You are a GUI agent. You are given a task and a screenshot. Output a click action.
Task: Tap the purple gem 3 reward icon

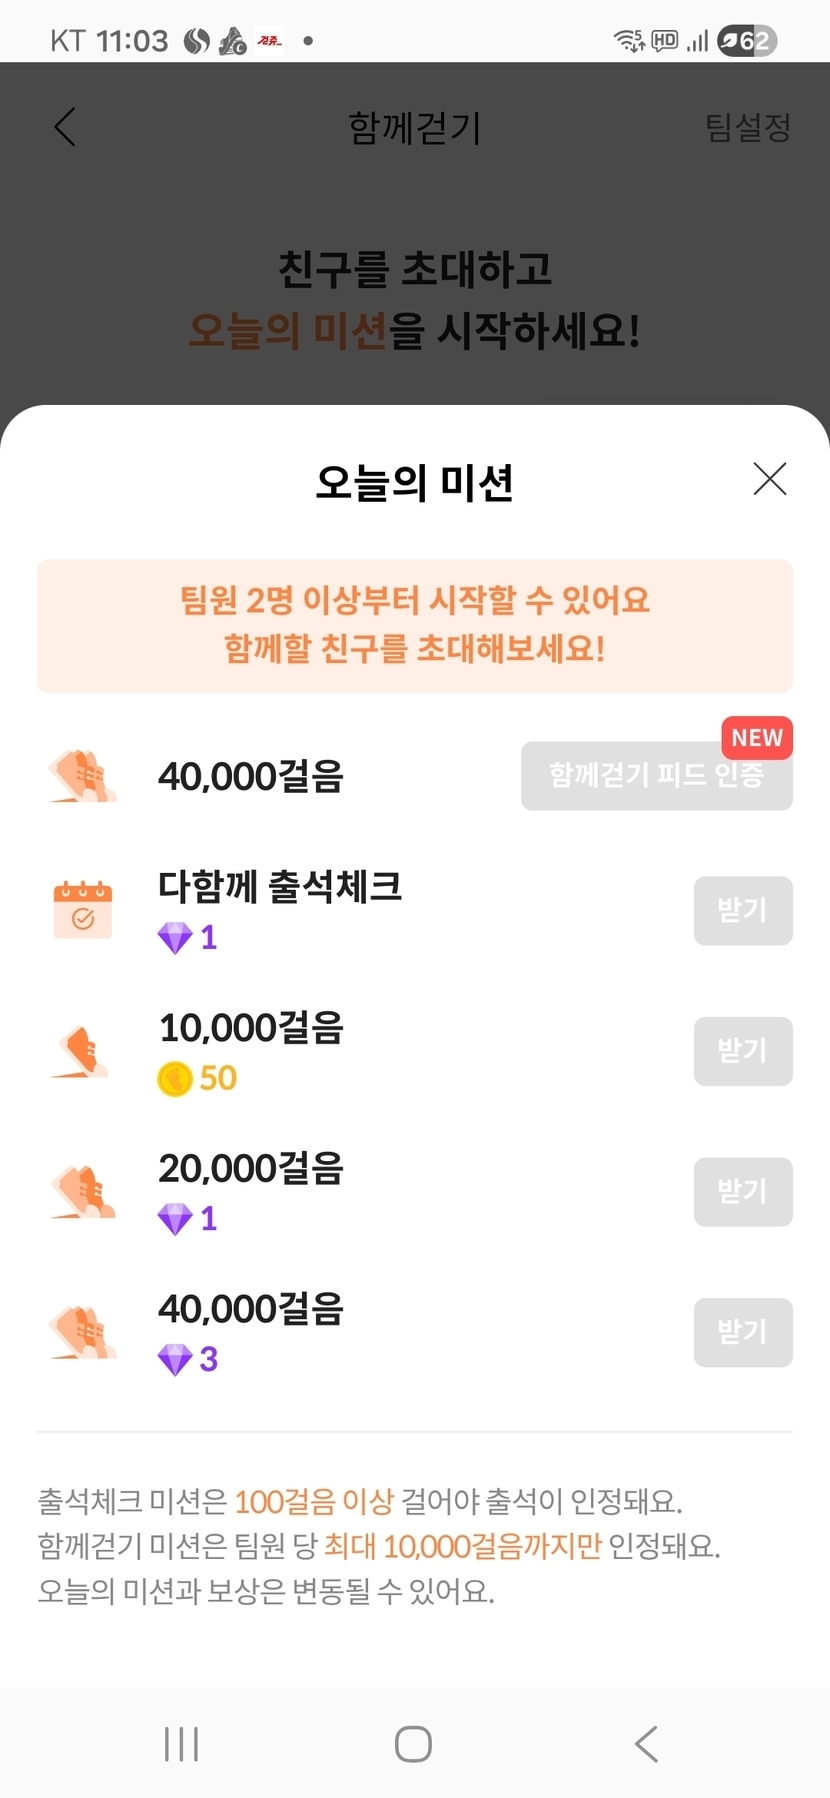coord(175,1359)
